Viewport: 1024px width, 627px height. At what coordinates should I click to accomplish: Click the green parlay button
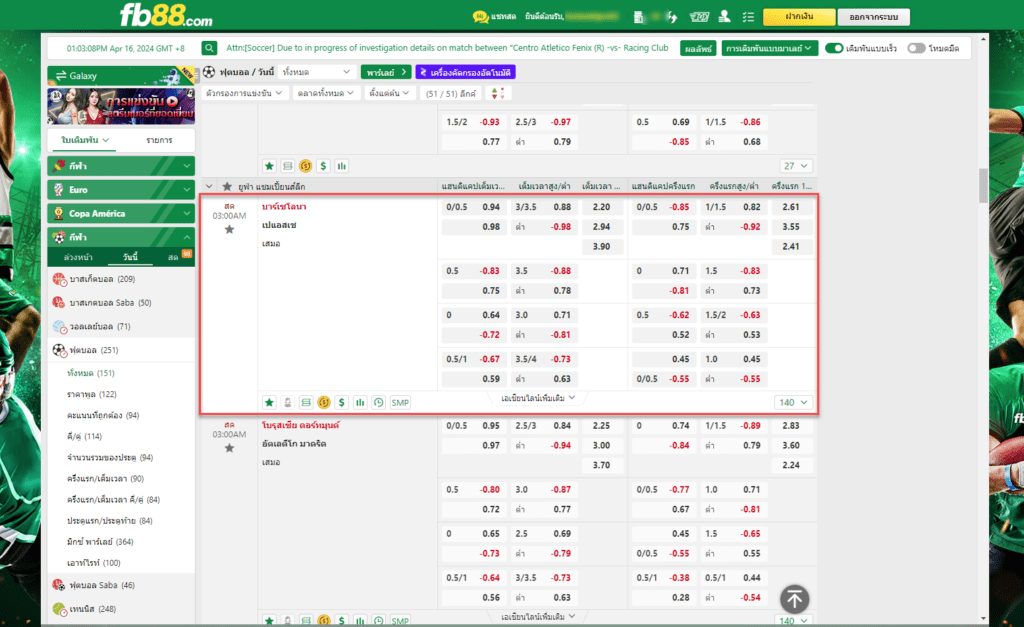[x=386, y=72]
